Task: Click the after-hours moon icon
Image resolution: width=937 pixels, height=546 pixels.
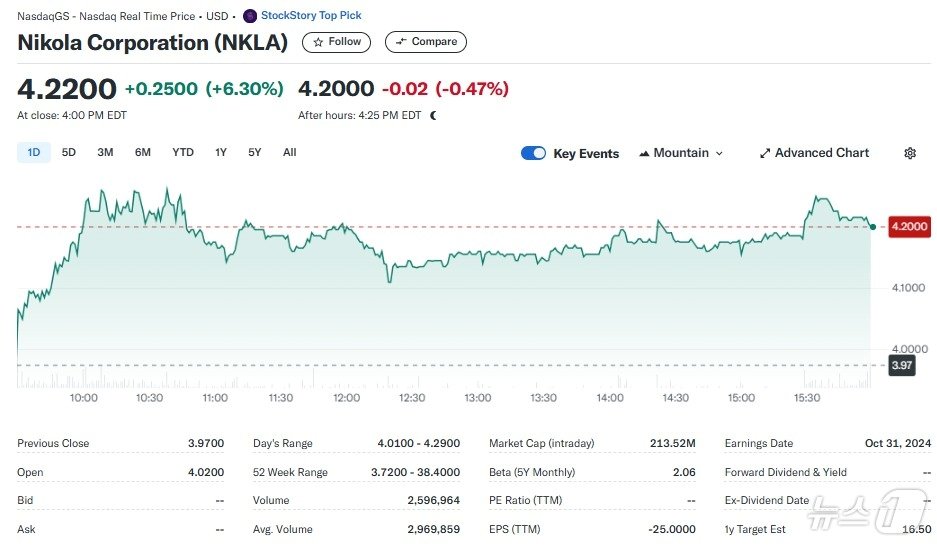Action: [x=433, y=115]
